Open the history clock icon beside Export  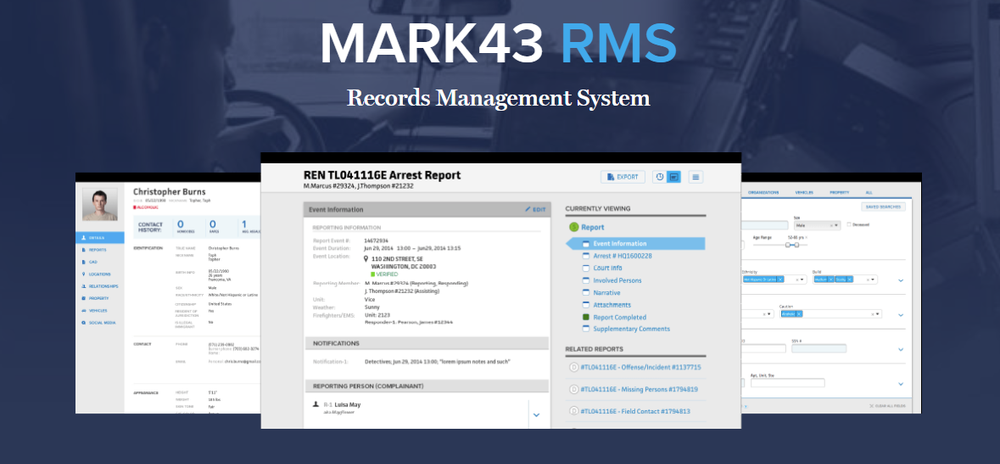pyautogui.click(x=660, y=177)
